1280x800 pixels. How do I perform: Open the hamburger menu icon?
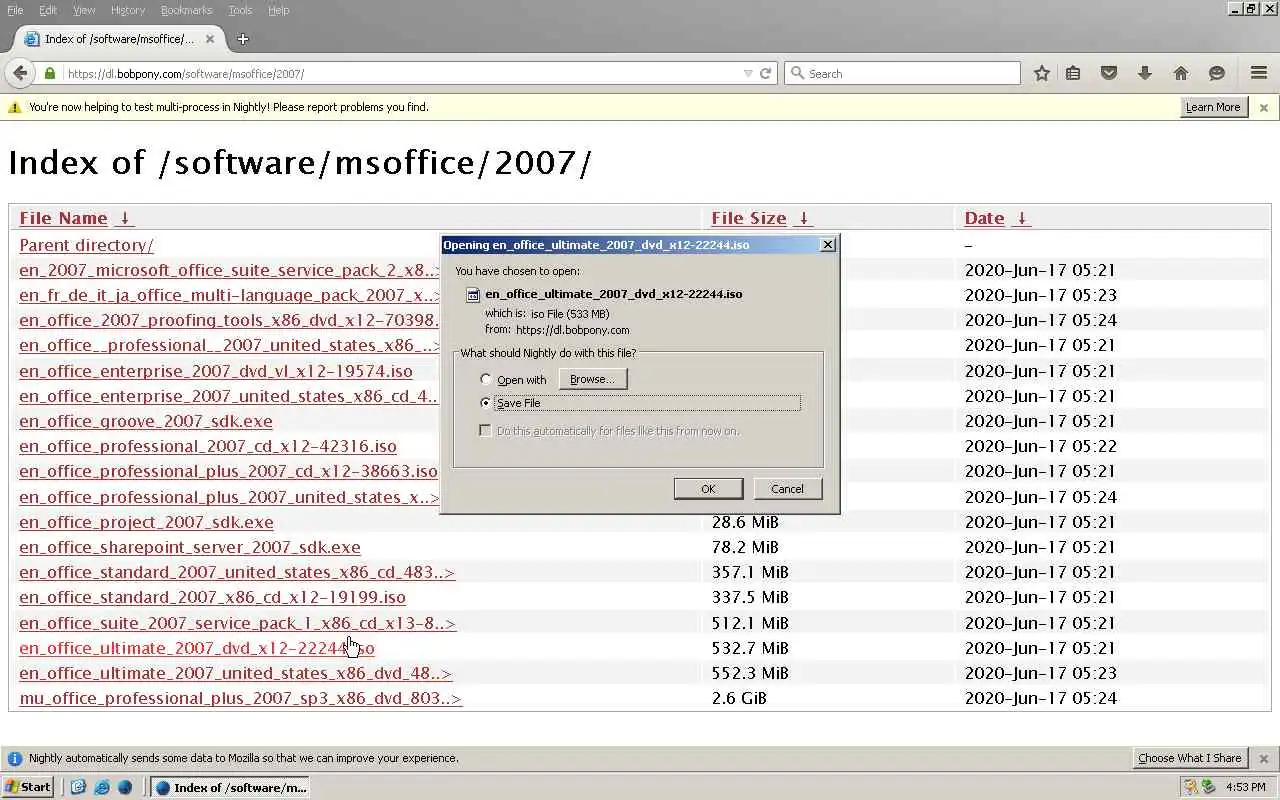pyautogui.click(x=1259, y=73)
